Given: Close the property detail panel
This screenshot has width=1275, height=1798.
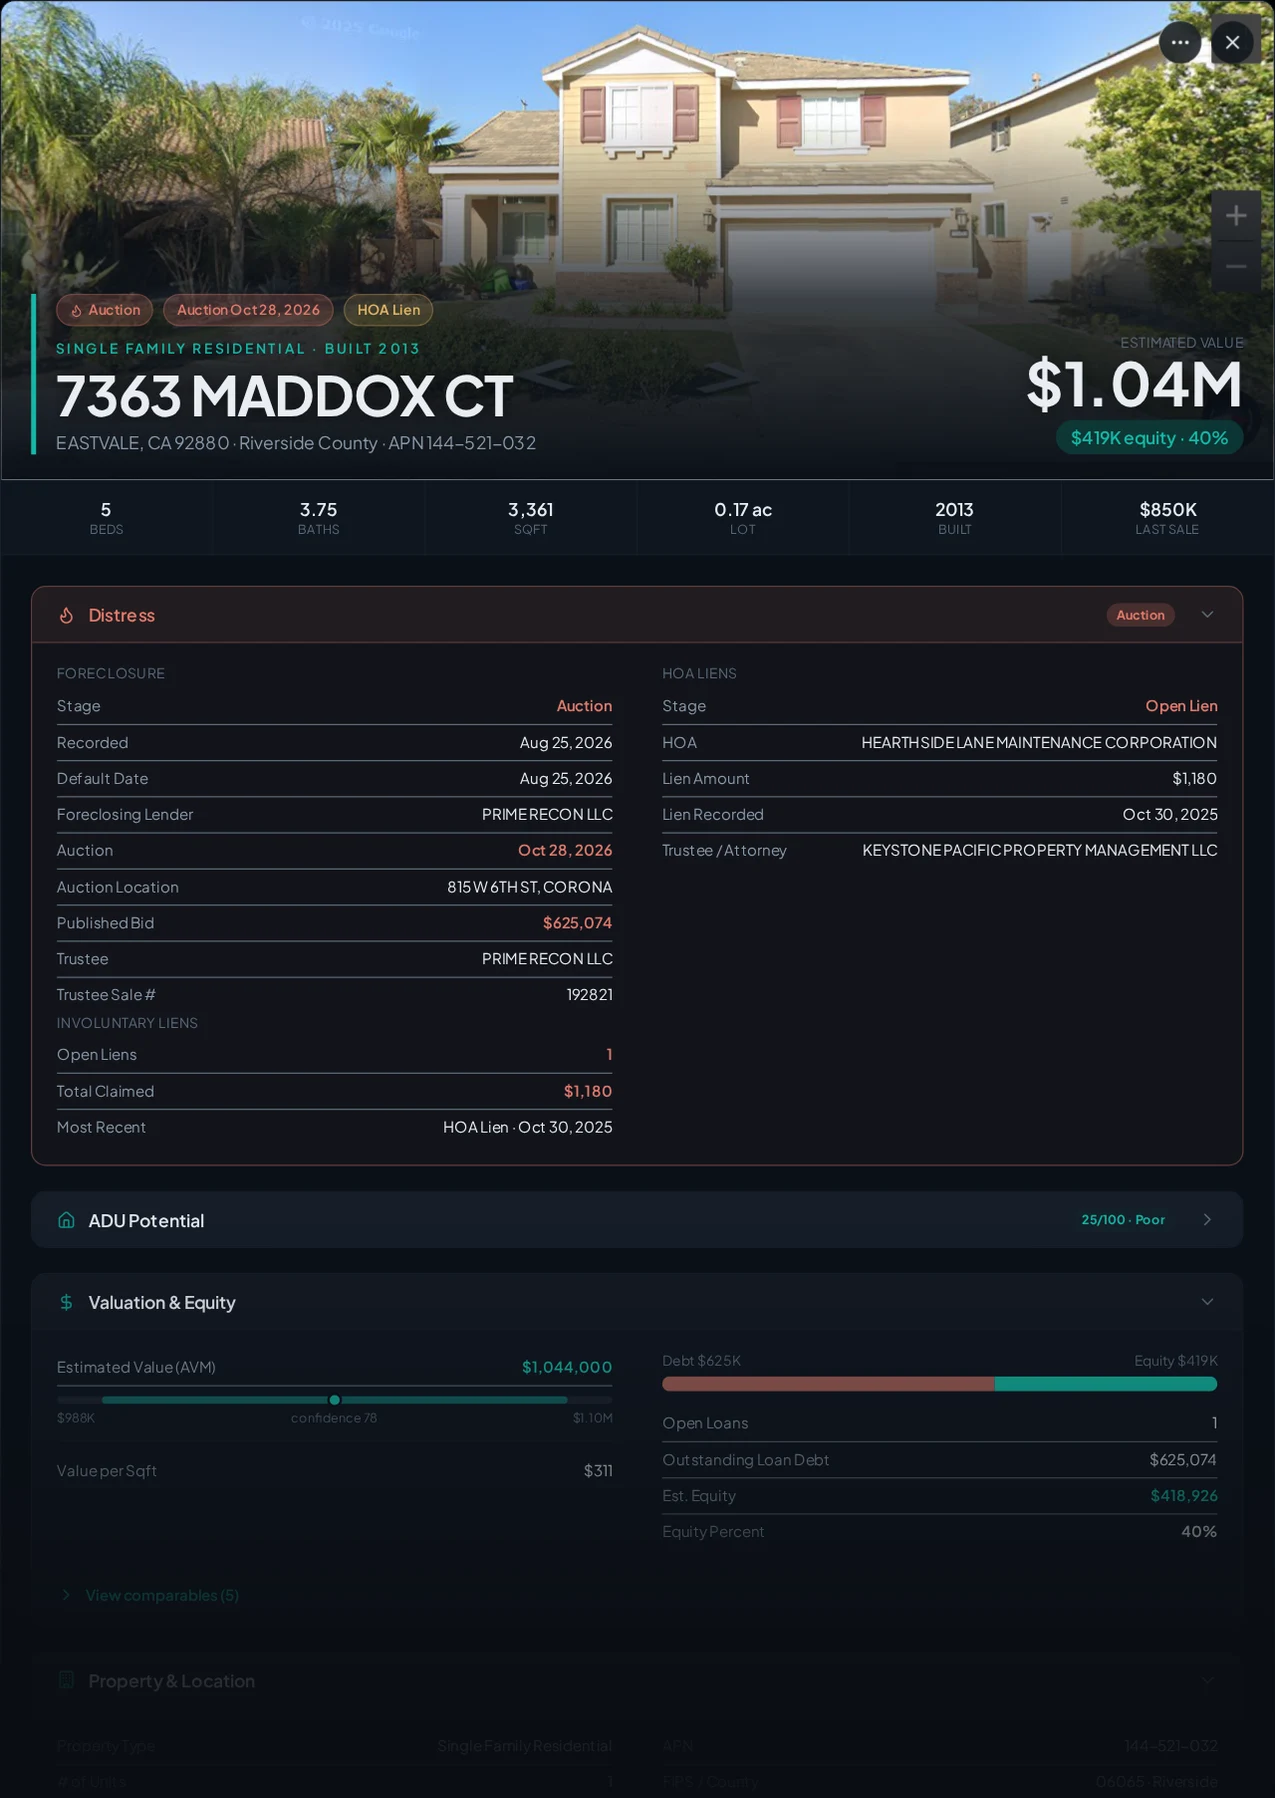Looking at the screenshot, I should coord(1232,42).
